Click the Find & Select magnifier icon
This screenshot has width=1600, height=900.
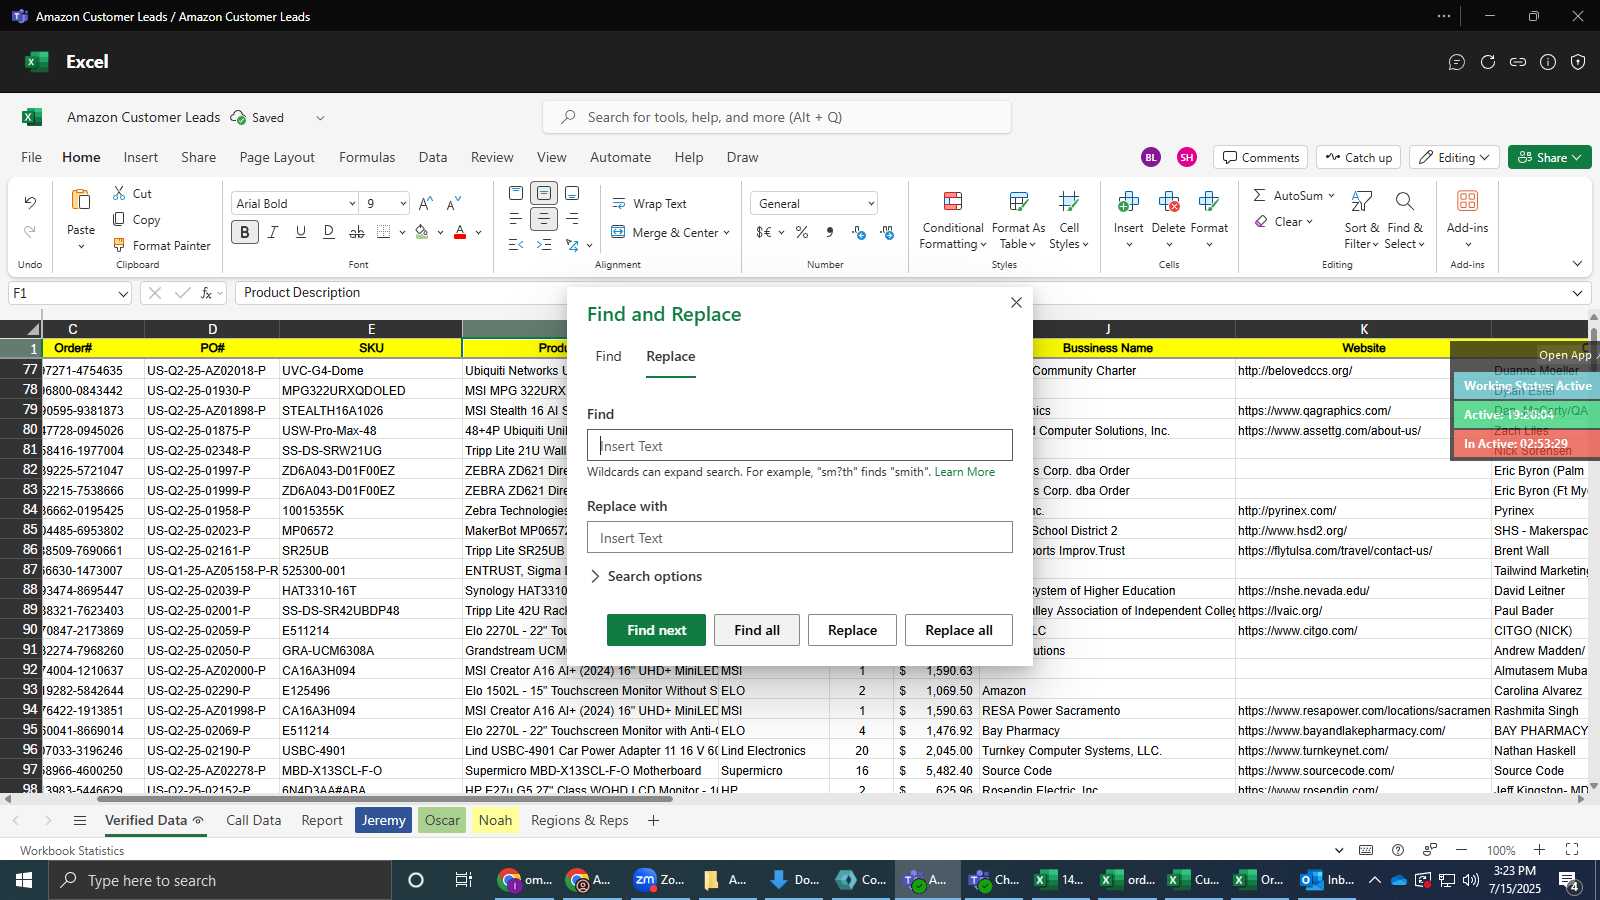coord(1404,201)
